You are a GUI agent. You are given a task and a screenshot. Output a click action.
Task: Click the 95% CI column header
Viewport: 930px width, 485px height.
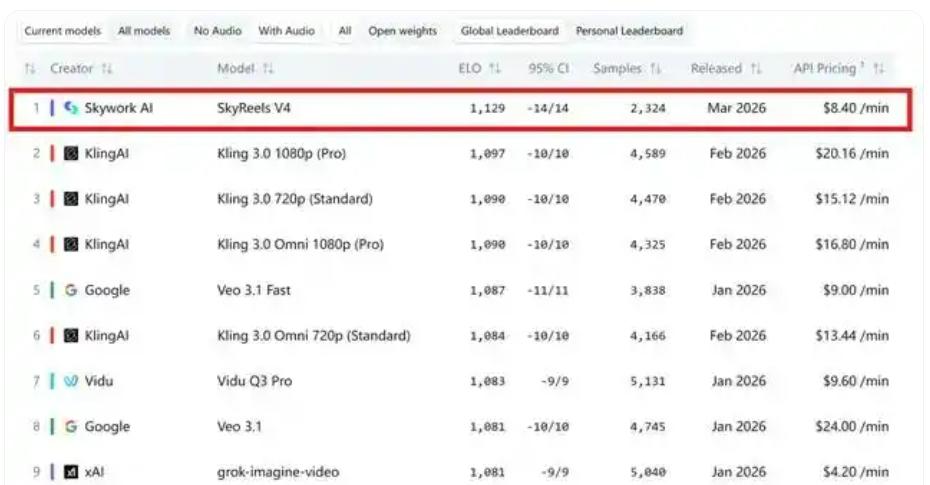click(x=549, y=69)
